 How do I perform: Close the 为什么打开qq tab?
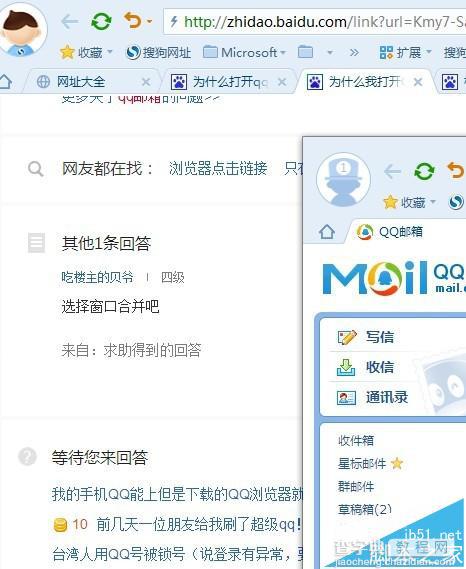[282, 82]
